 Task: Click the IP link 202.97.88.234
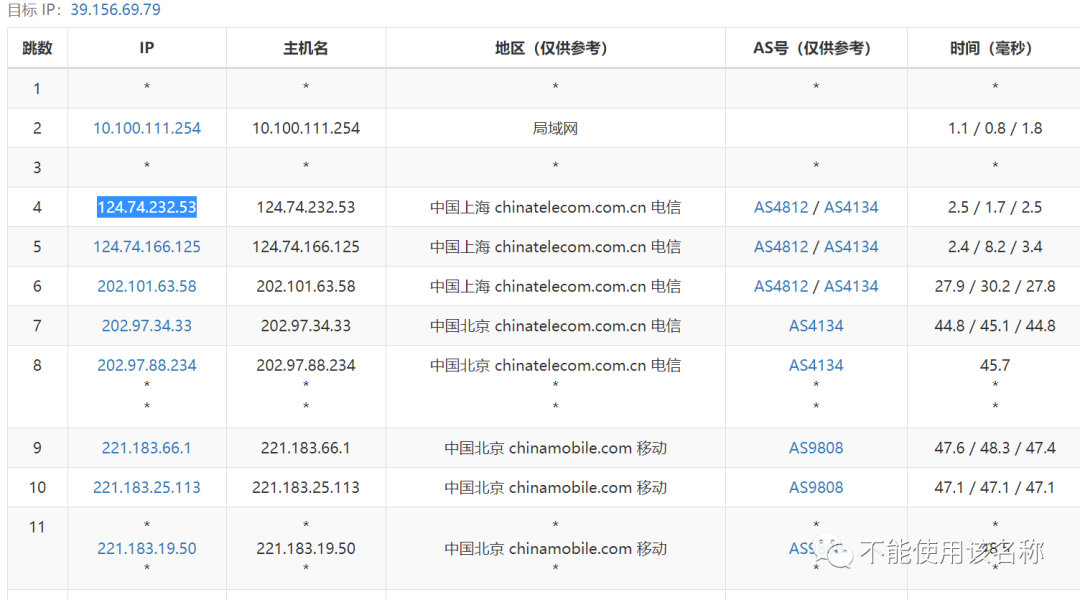click(x=147, y=365)
